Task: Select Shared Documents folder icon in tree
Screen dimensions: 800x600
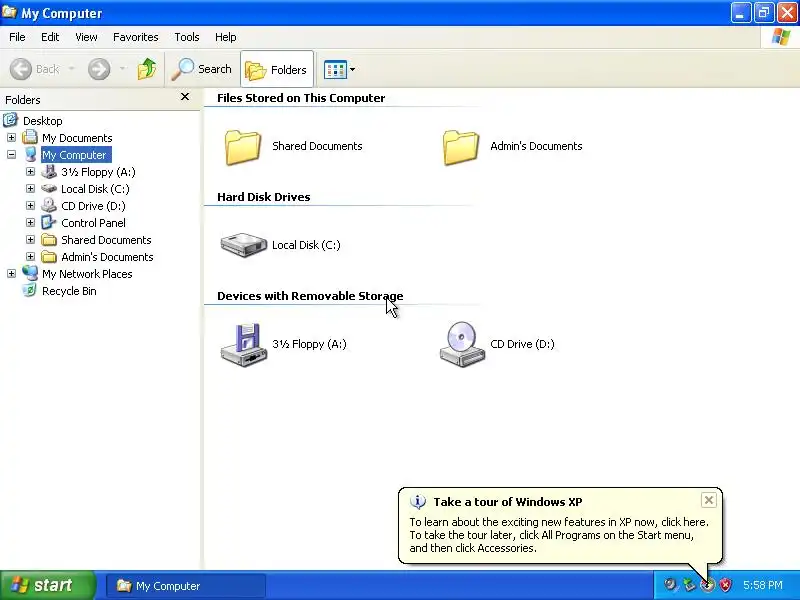Action: pos(49,240)
